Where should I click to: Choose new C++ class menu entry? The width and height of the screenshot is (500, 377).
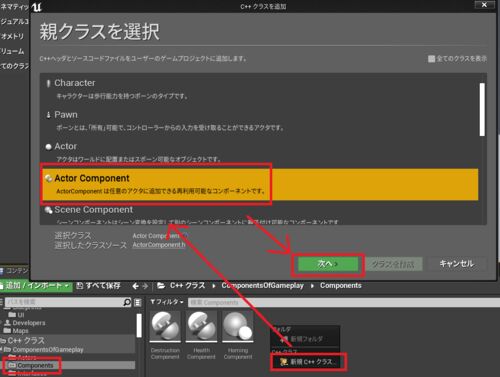308,362
